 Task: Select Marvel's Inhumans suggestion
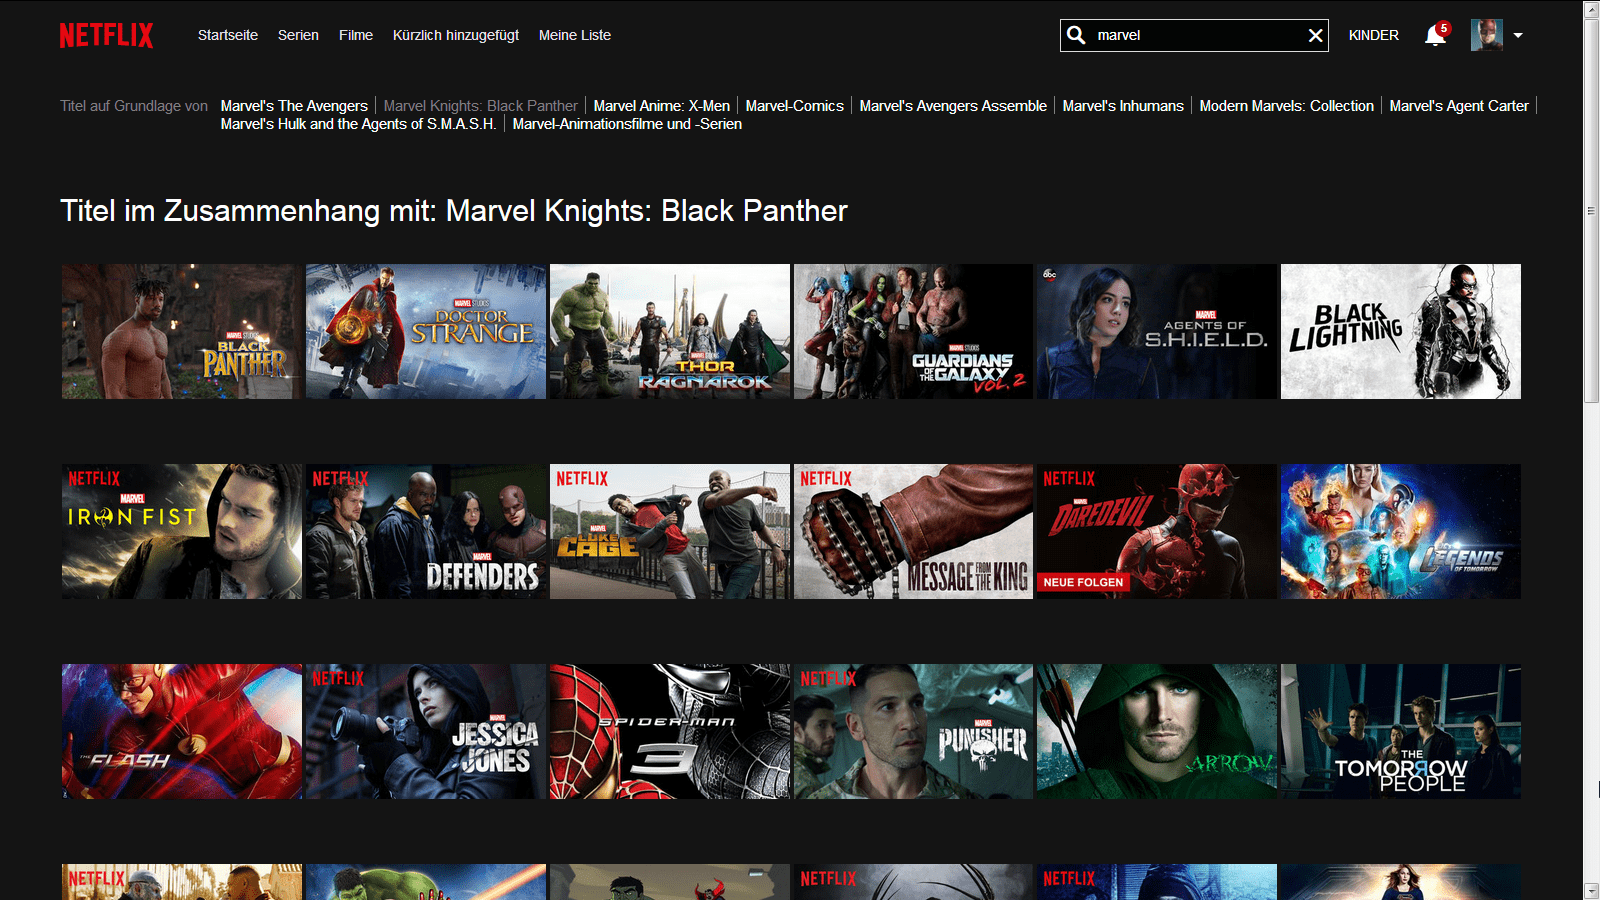point(1123,106)
